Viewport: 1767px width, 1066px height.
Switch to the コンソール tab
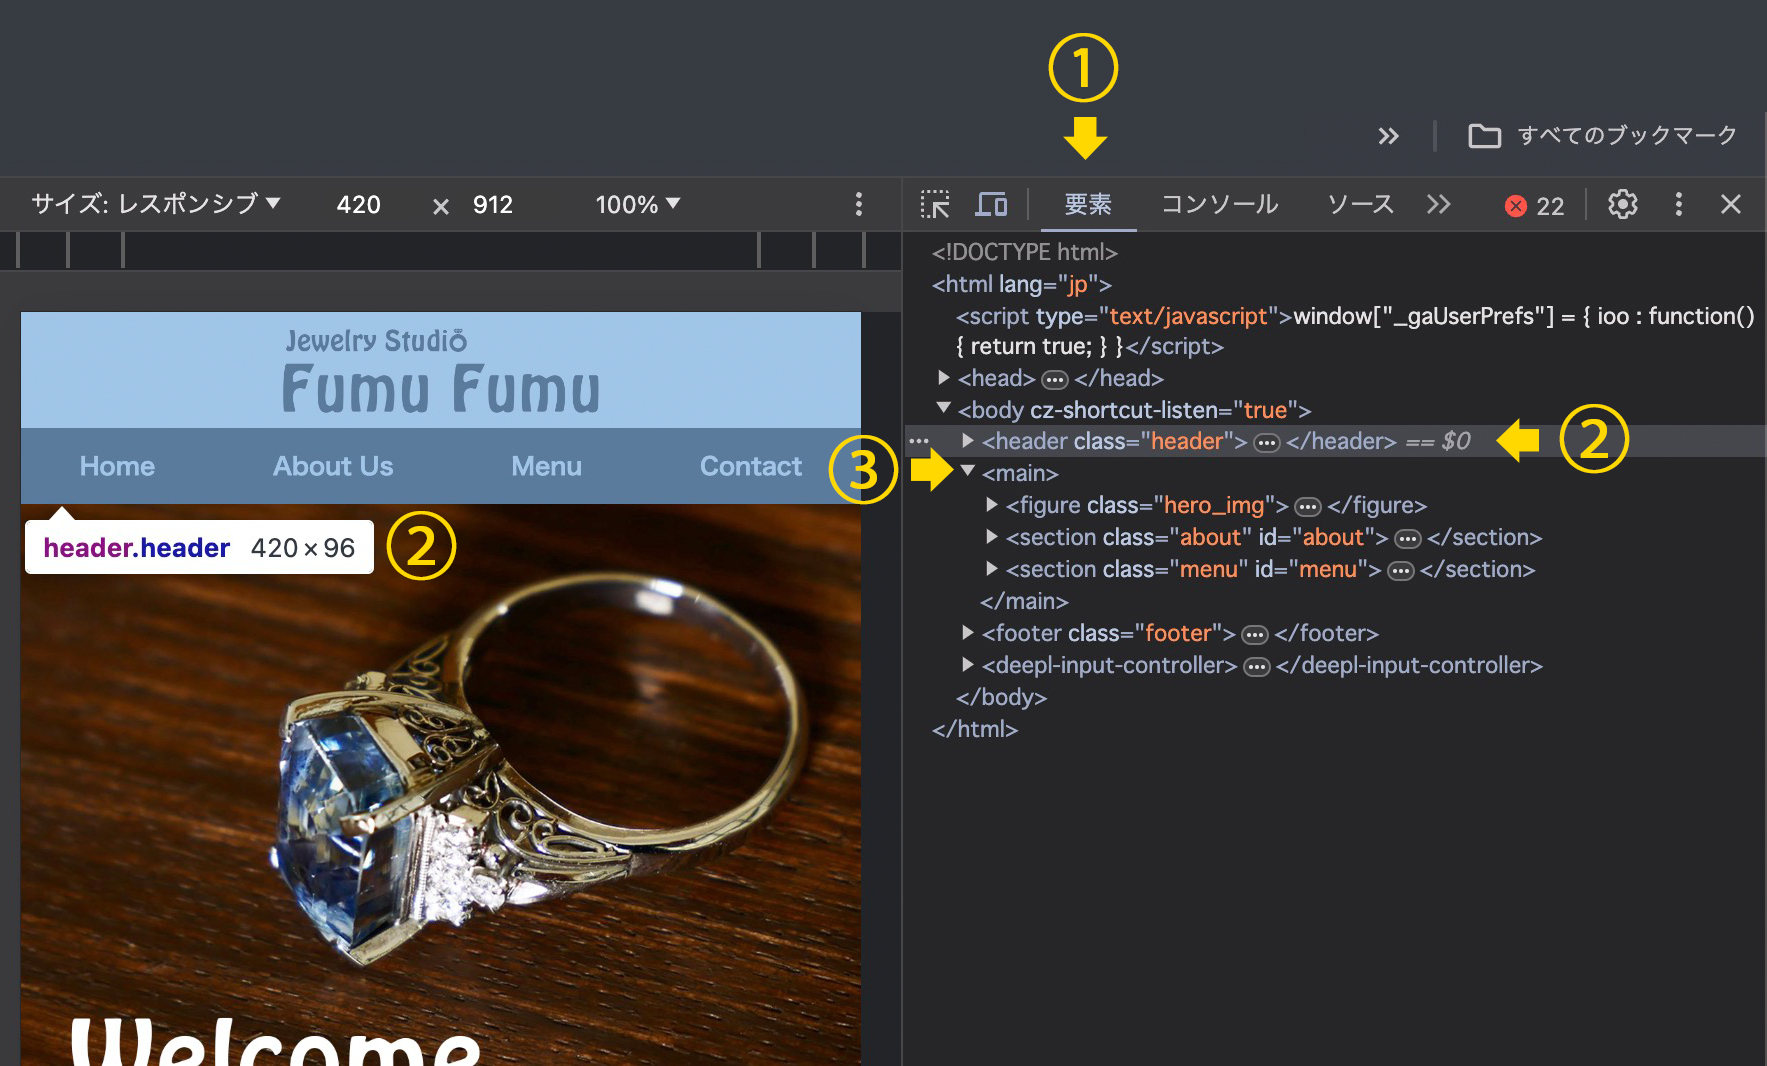(1219, 204)
